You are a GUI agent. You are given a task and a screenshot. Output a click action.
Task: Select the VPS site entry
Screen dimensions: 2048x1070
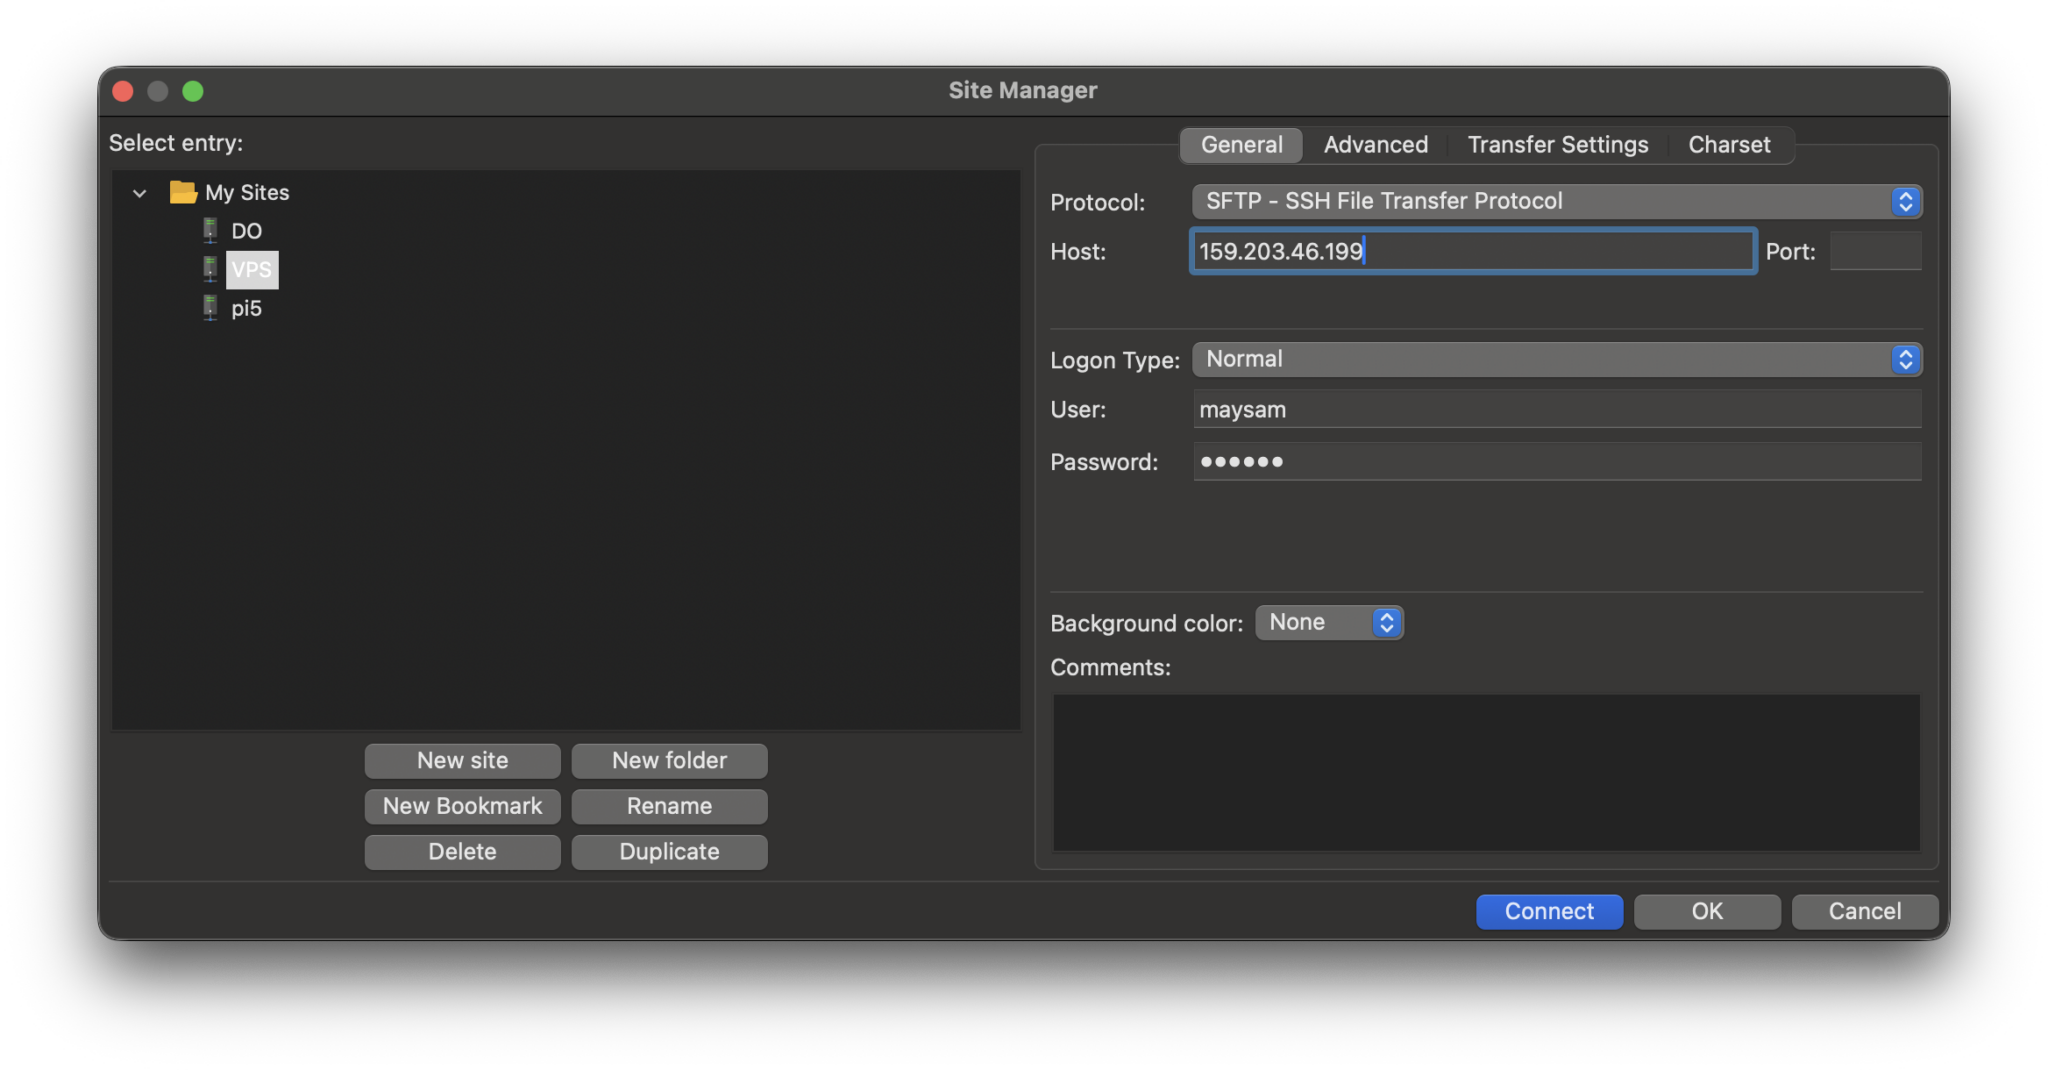251,270
